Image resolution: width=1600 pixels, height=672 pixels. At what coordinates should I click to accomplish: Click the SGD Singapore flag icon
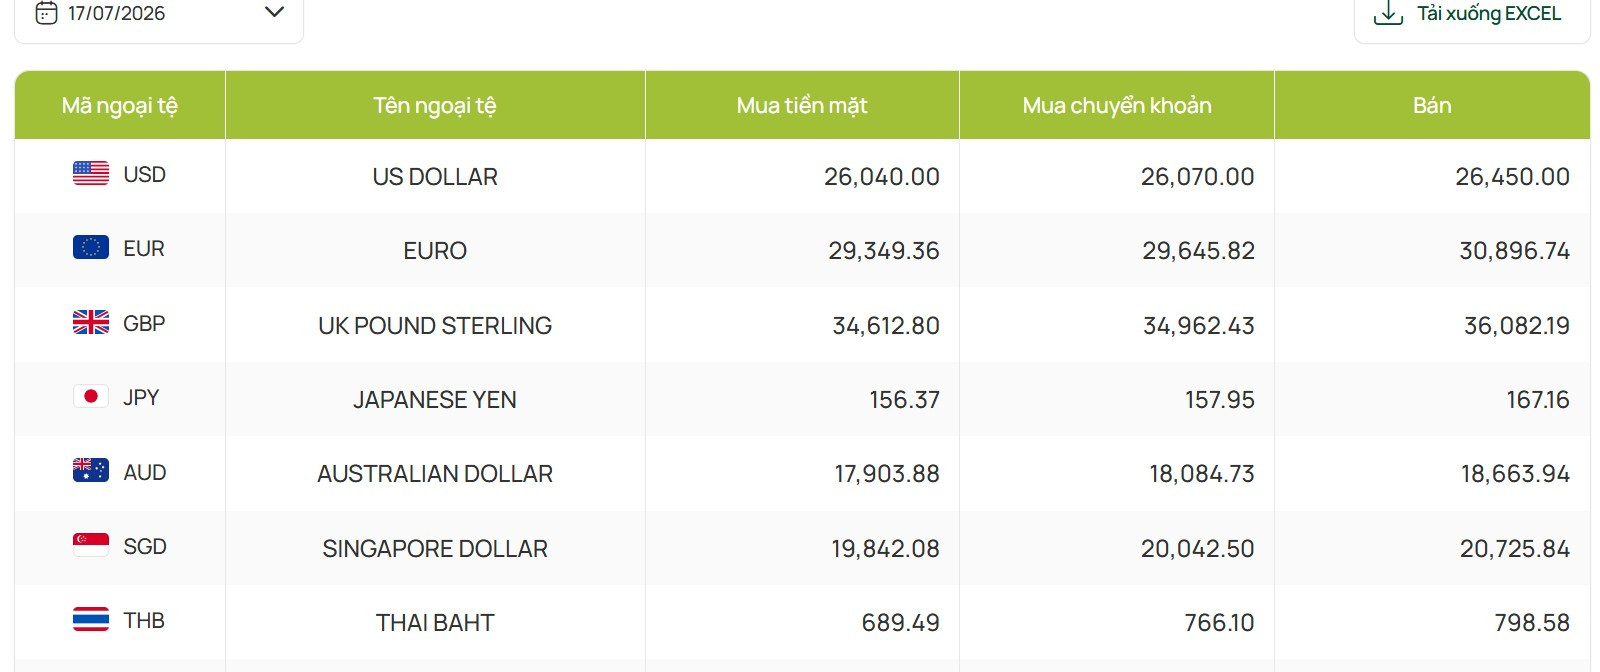tap(91, 544)
